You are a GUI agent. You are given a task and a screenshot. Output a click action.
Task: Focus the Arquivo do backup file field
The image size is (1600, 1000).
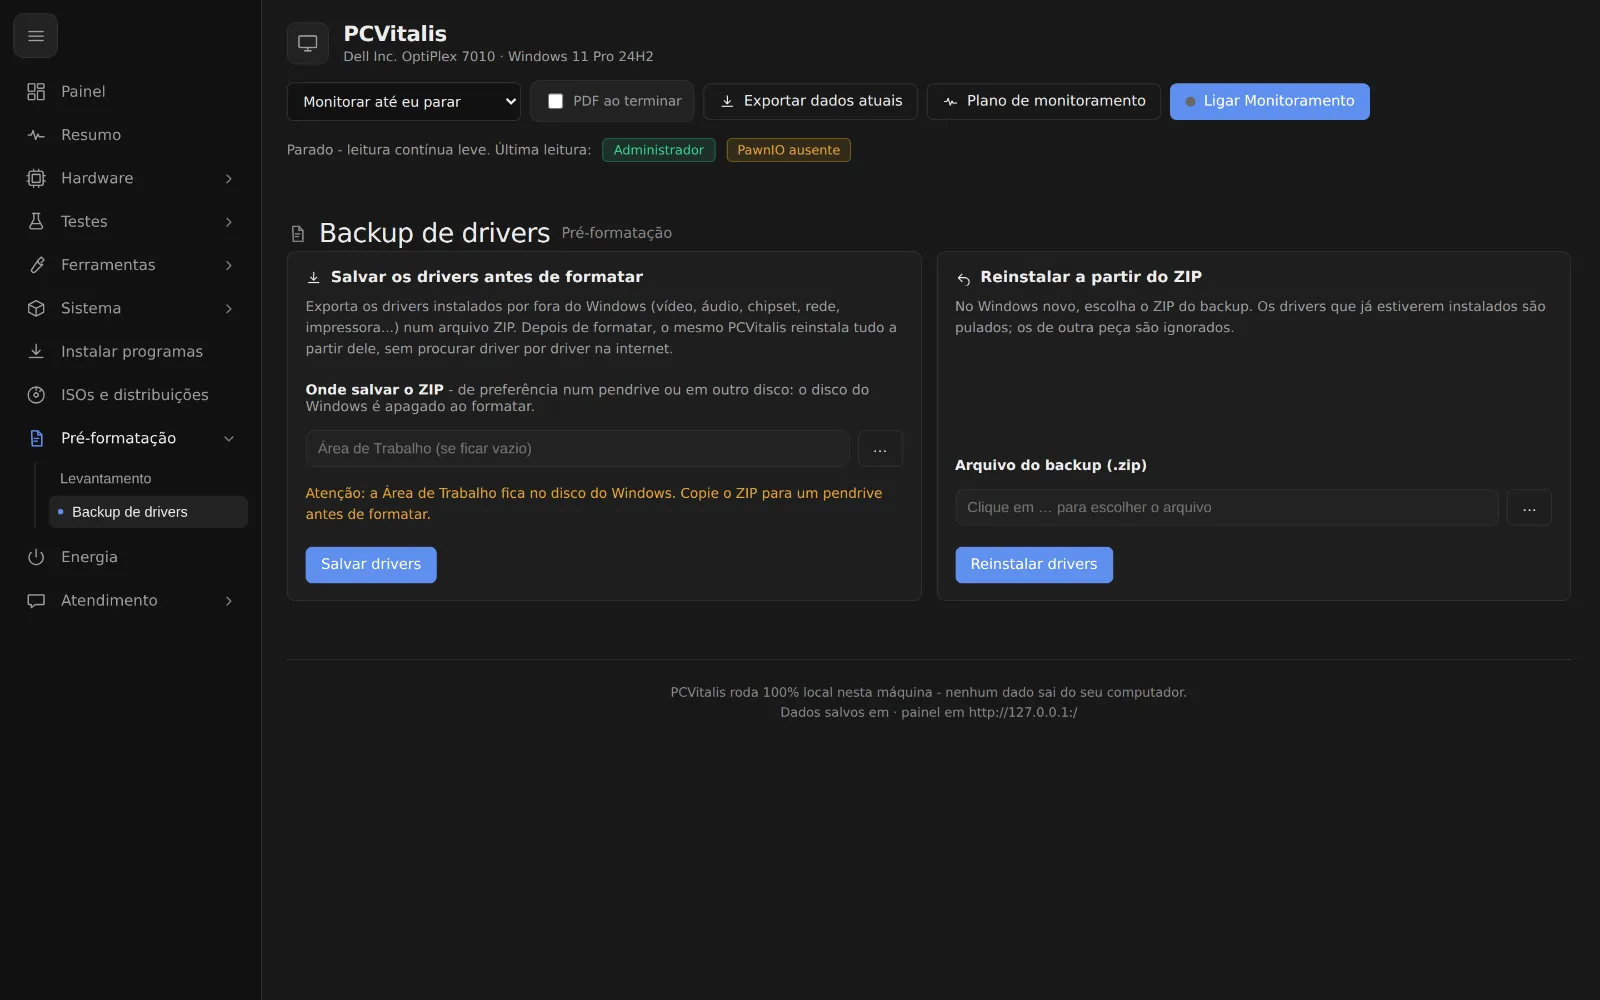pos(1227,508)
